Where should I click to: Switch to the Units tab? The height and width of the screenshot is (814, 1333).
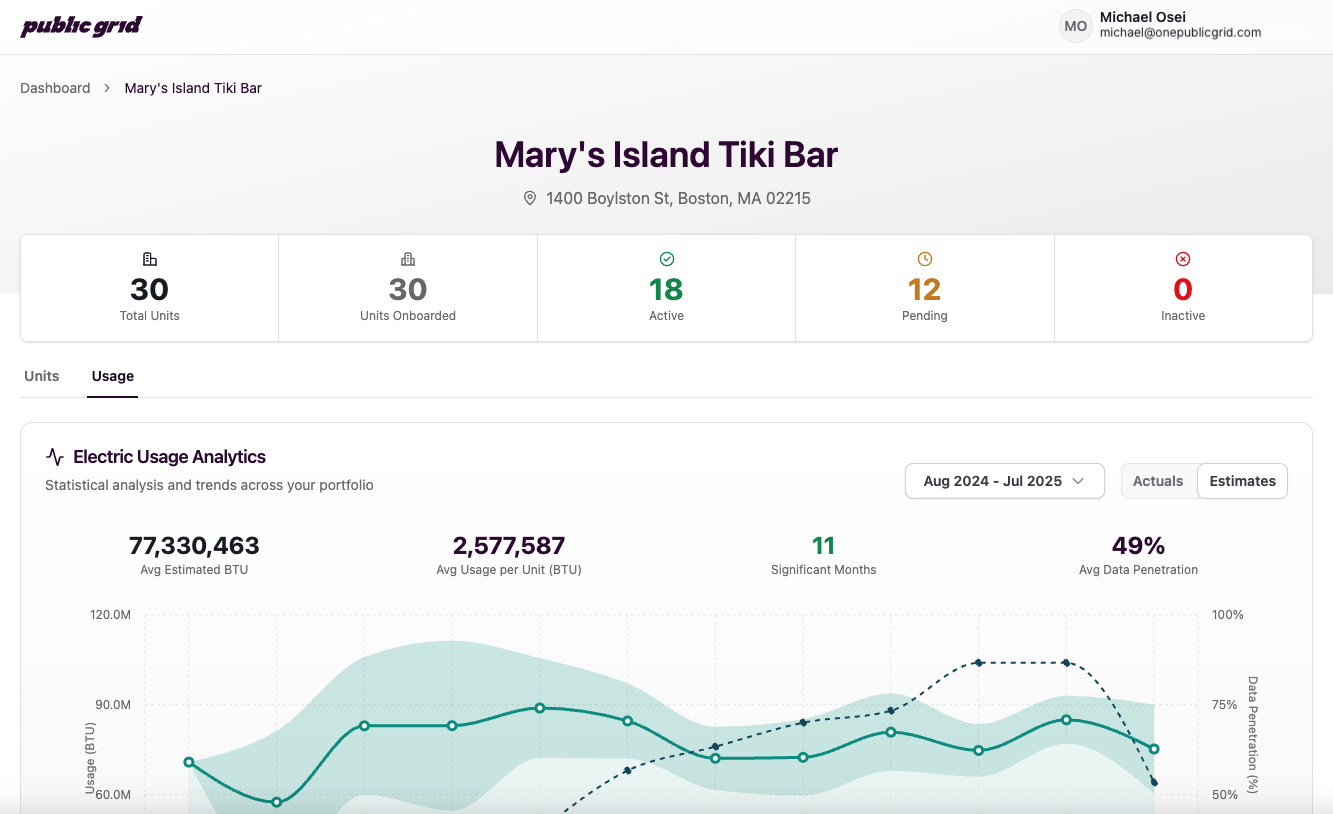pyautogui.click(x=41, y=376)
